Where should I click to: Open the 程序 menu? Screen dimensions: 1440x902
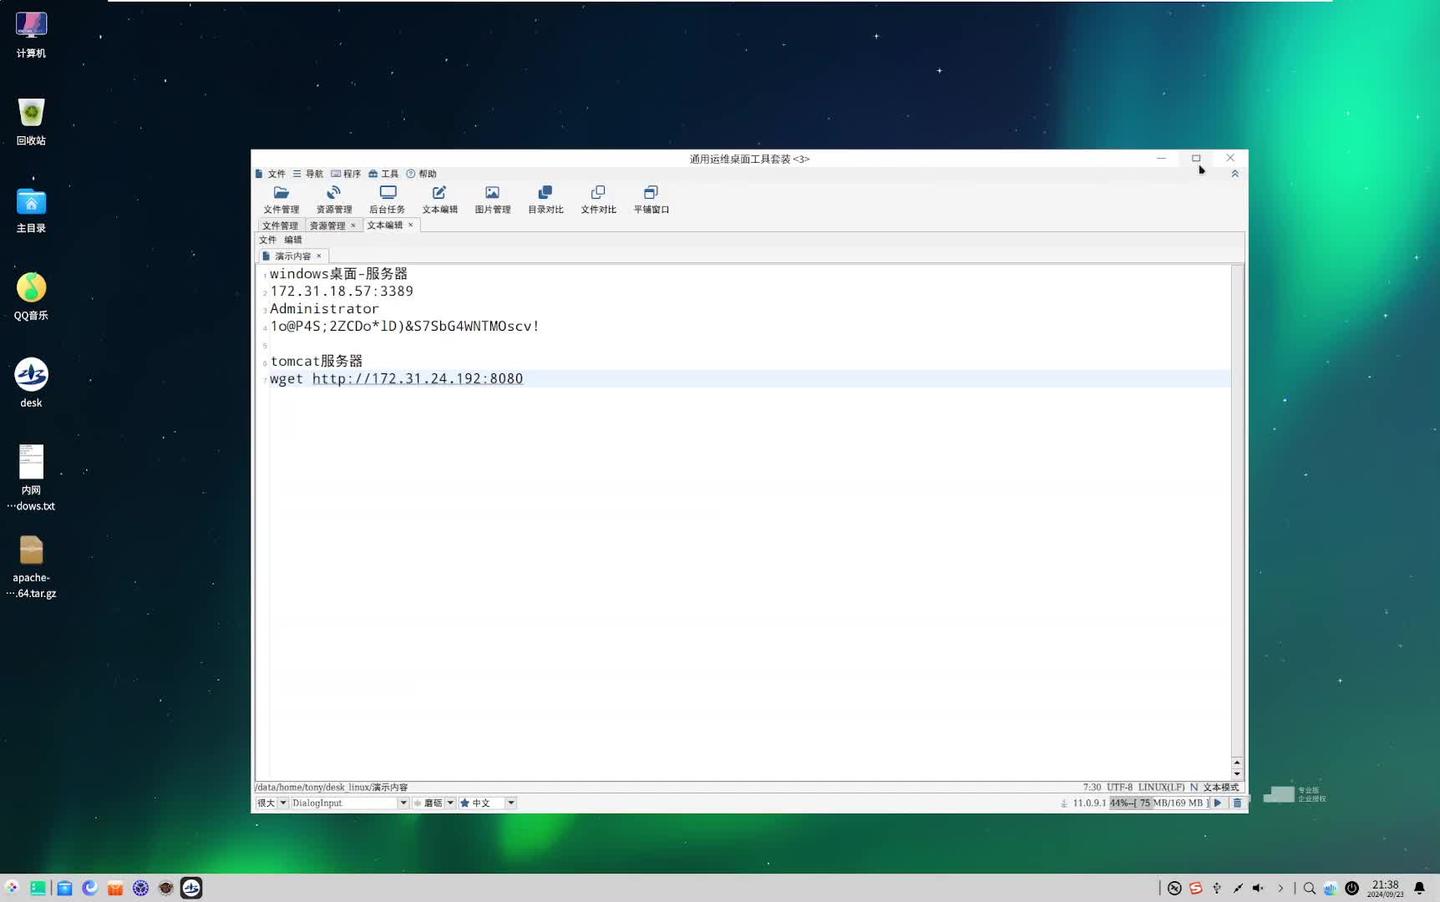click(x=346, y=174)
